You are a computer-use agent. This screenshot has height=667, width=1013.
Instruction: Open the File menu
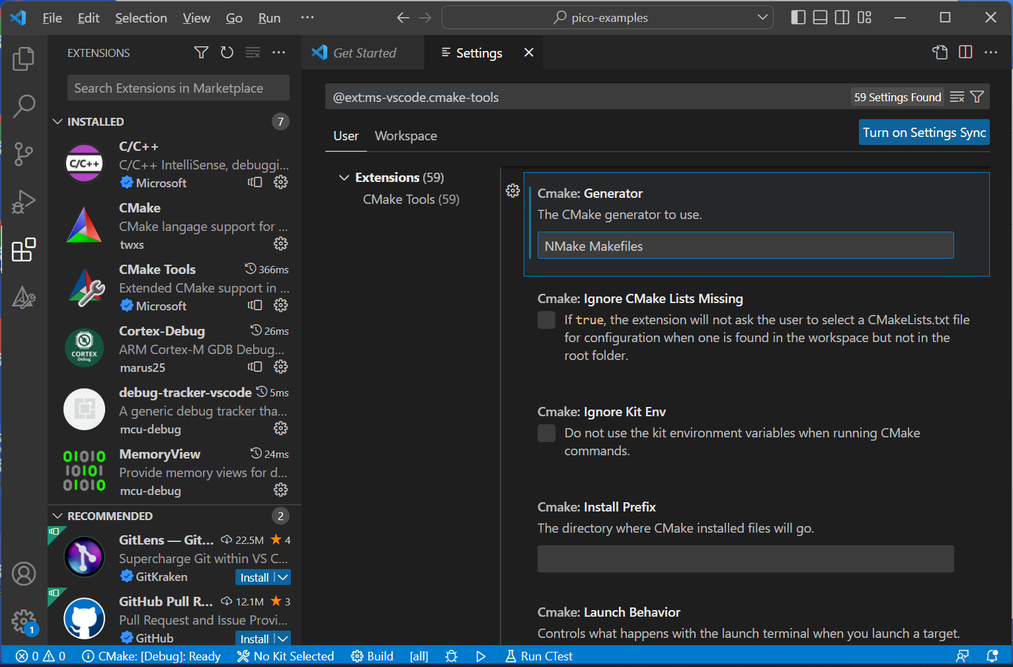pos(52,18)
